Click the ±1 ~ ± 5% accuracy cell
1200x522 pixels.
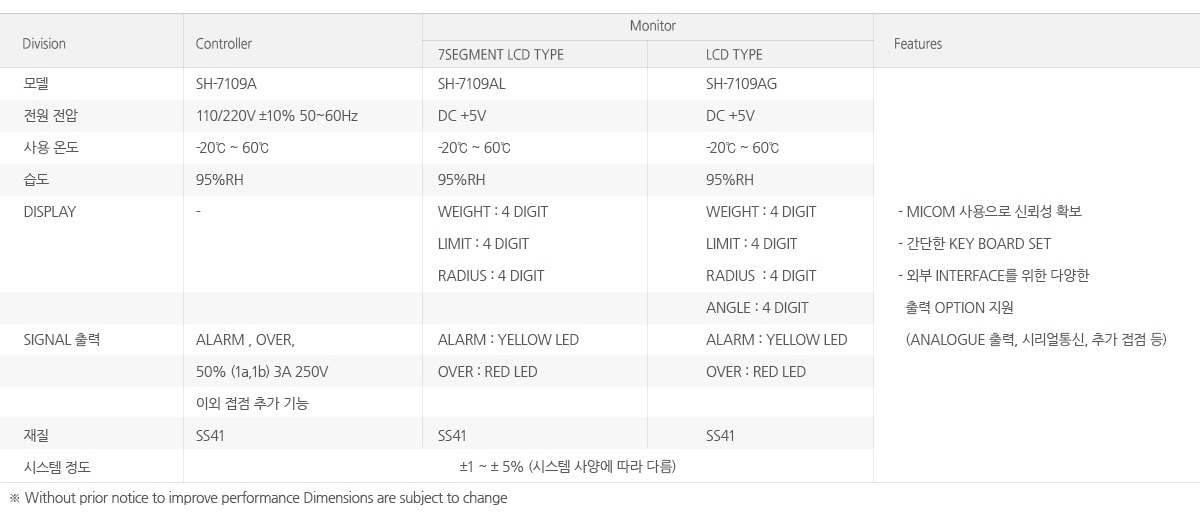[x=567, y=467]
